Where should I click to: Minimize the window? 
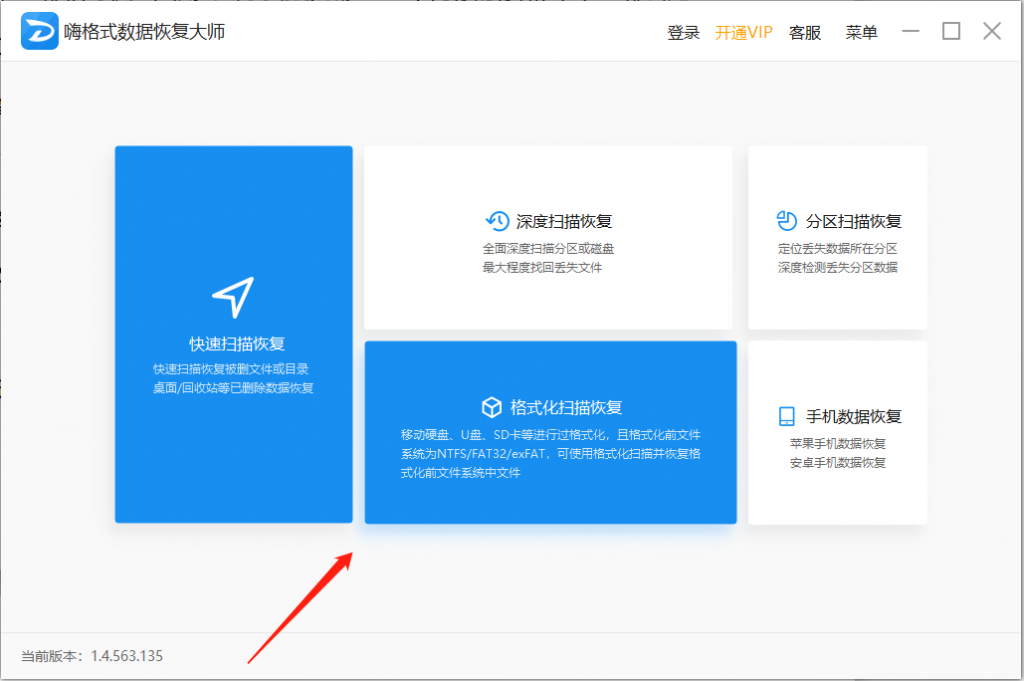click(x=910, y=31)
